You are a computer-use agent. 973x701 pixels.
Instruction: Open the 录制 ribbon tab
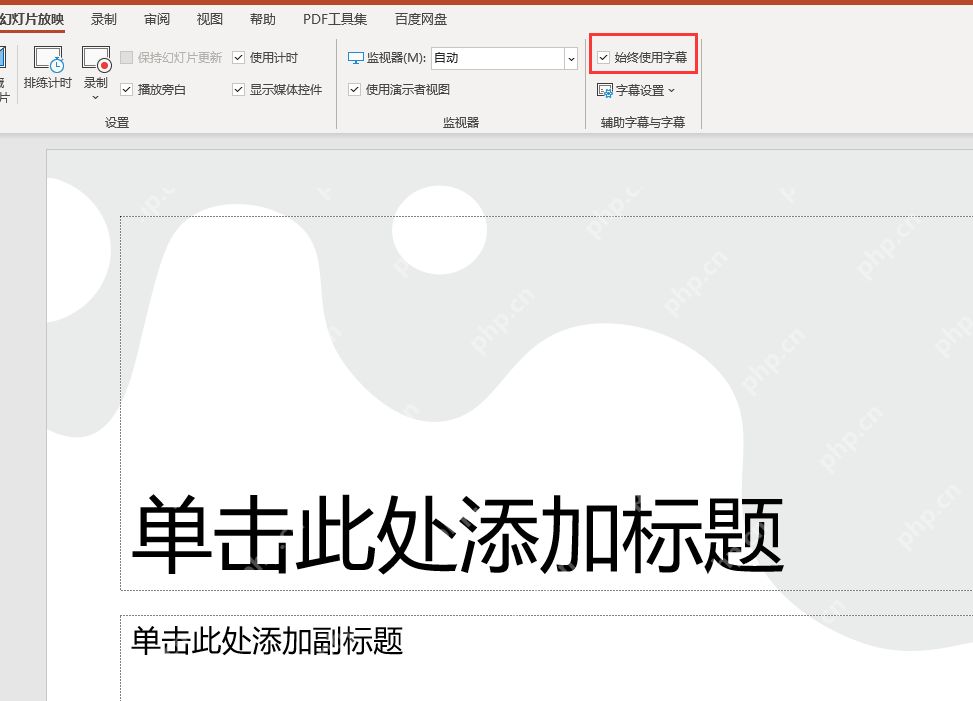104,19
